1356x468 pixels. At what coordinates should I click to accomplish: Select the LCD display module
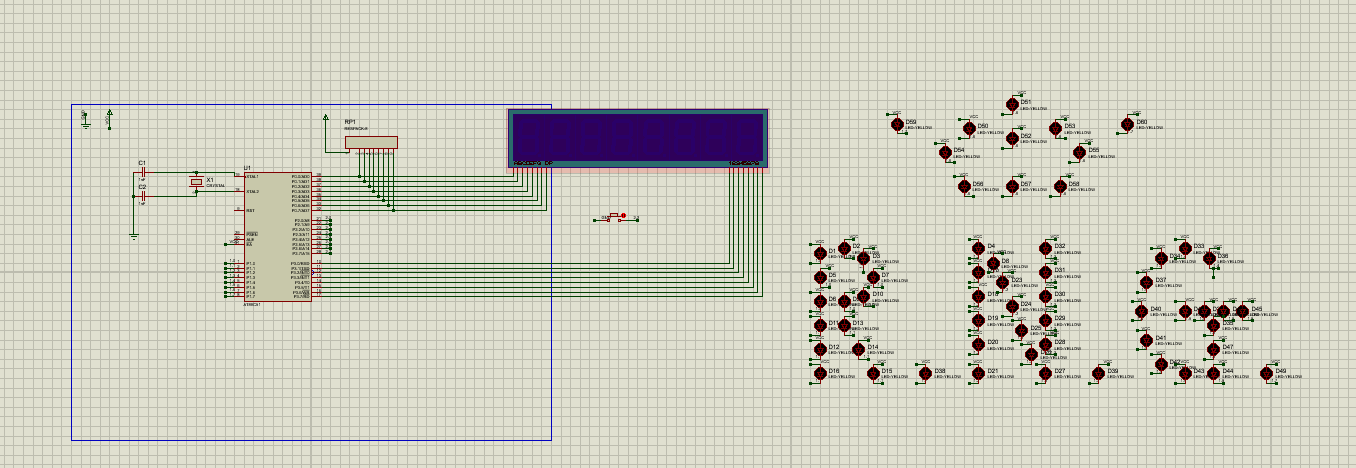point(638,140)
